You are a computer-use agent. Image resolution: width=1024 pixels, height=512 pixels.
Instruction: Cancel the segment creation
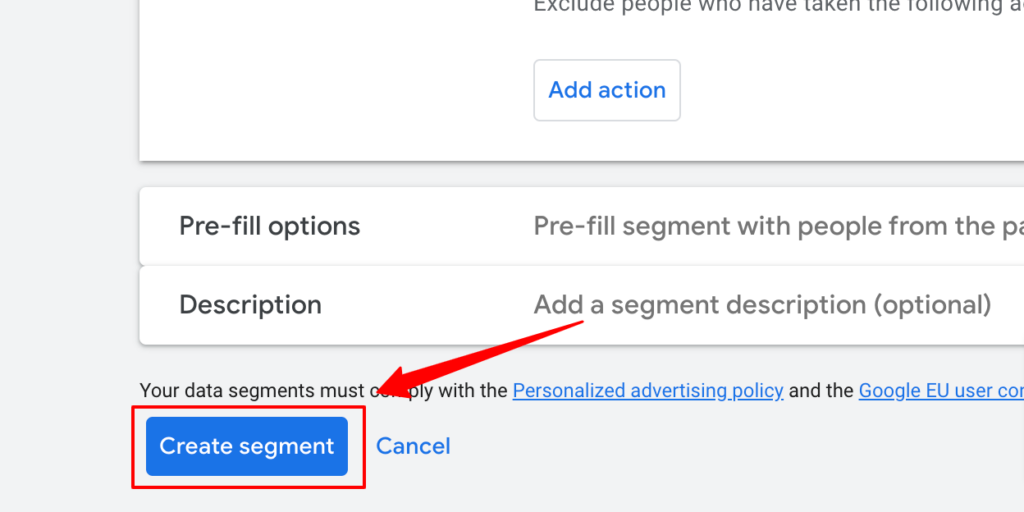413,446
